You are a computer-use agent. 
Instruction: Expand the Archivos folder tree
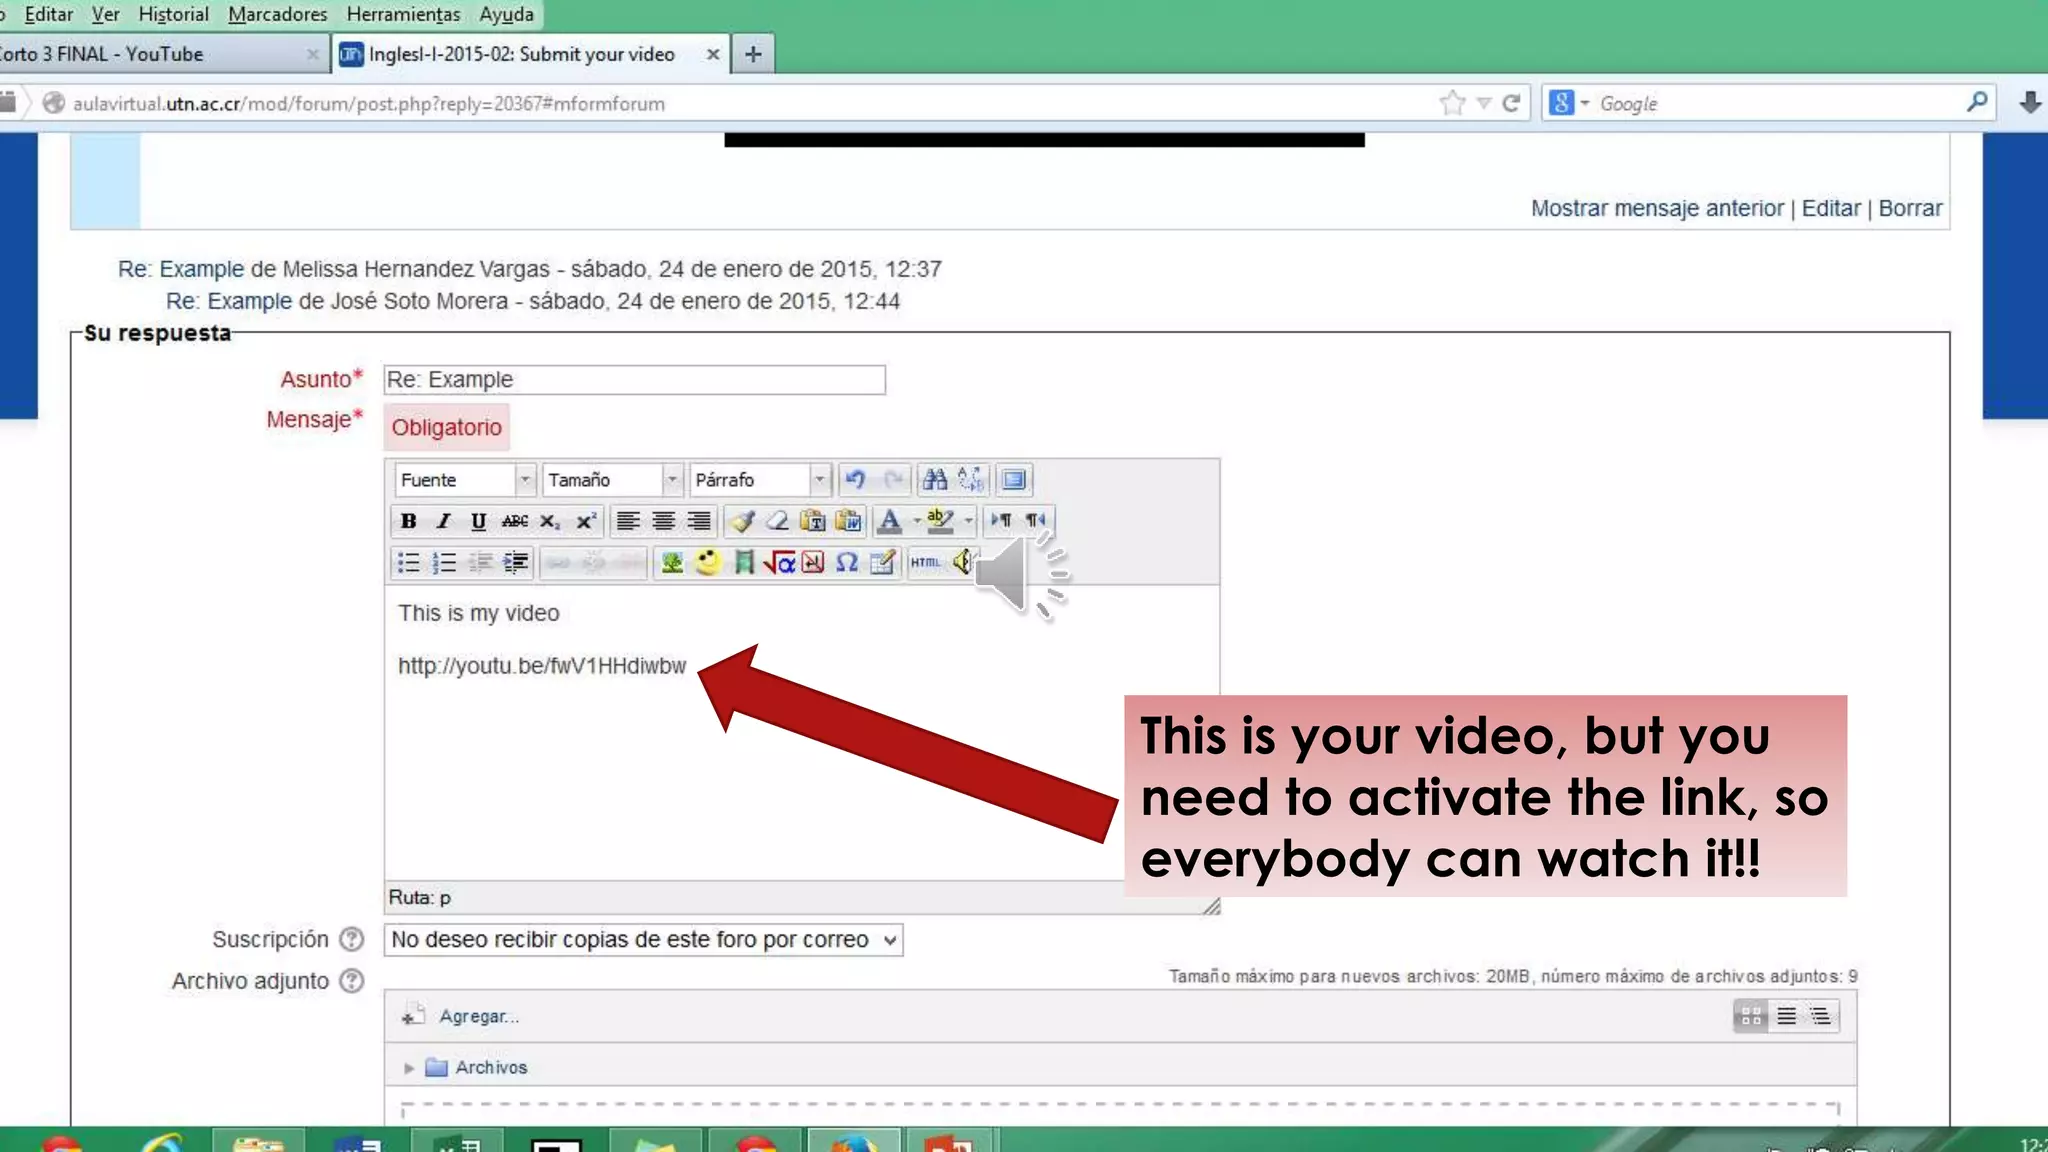(x=409, y=1068)
